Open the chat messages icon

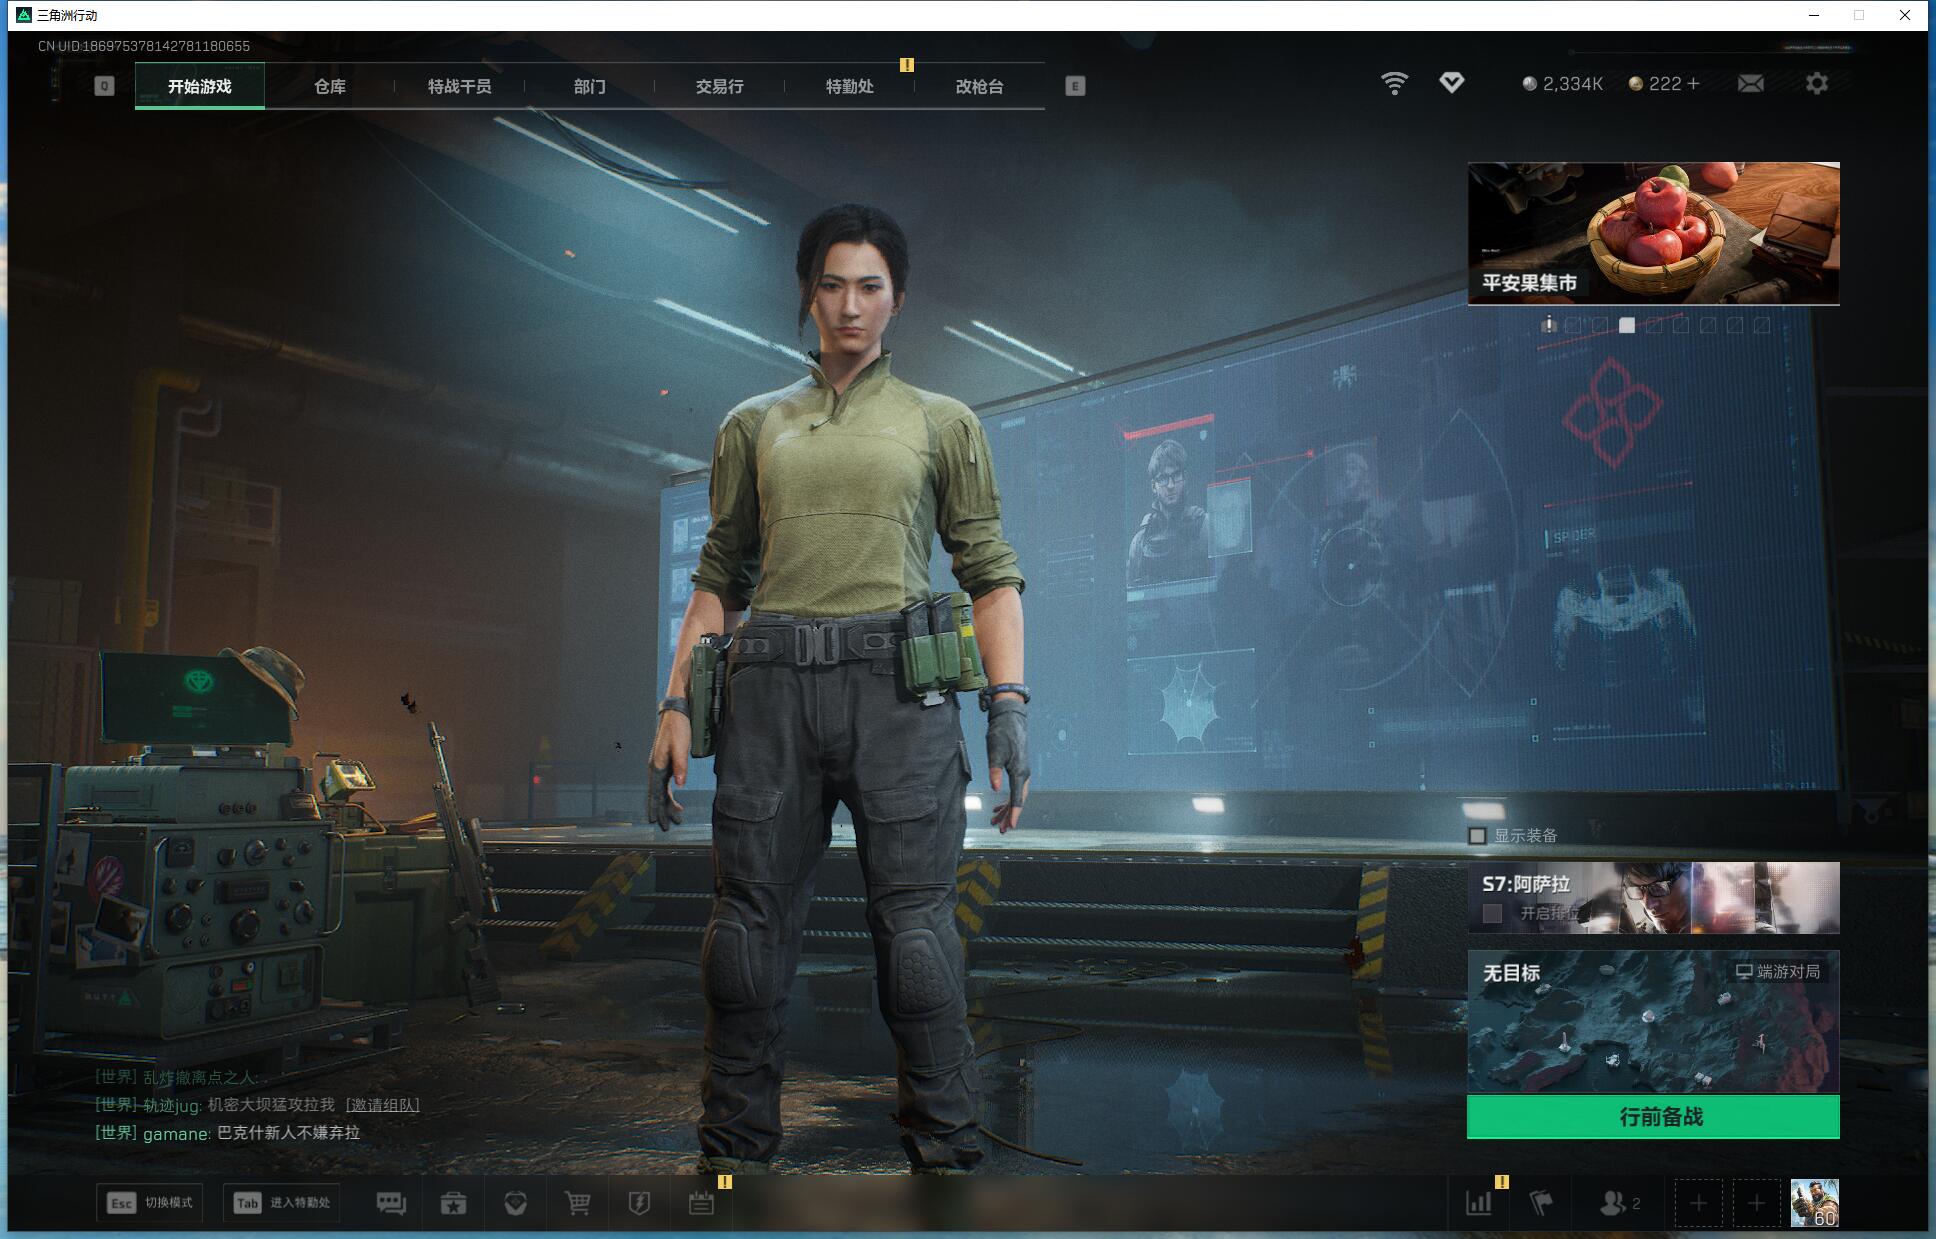(x=391, y=1203)
